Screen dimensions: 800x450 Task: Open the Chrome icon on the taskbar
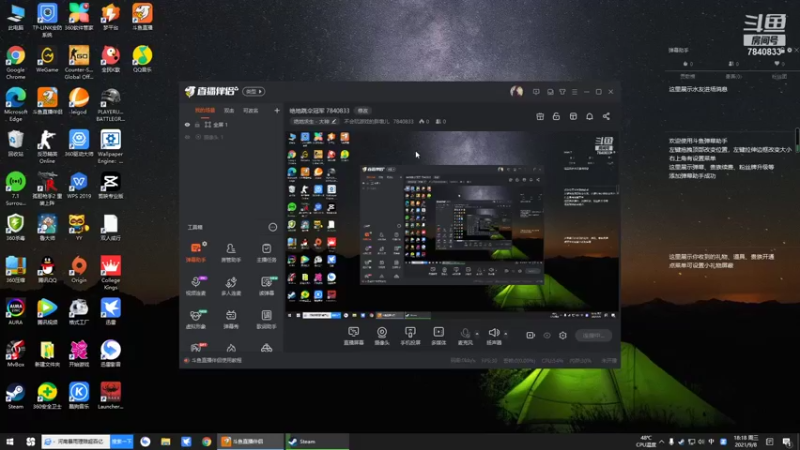coord(207,441)
